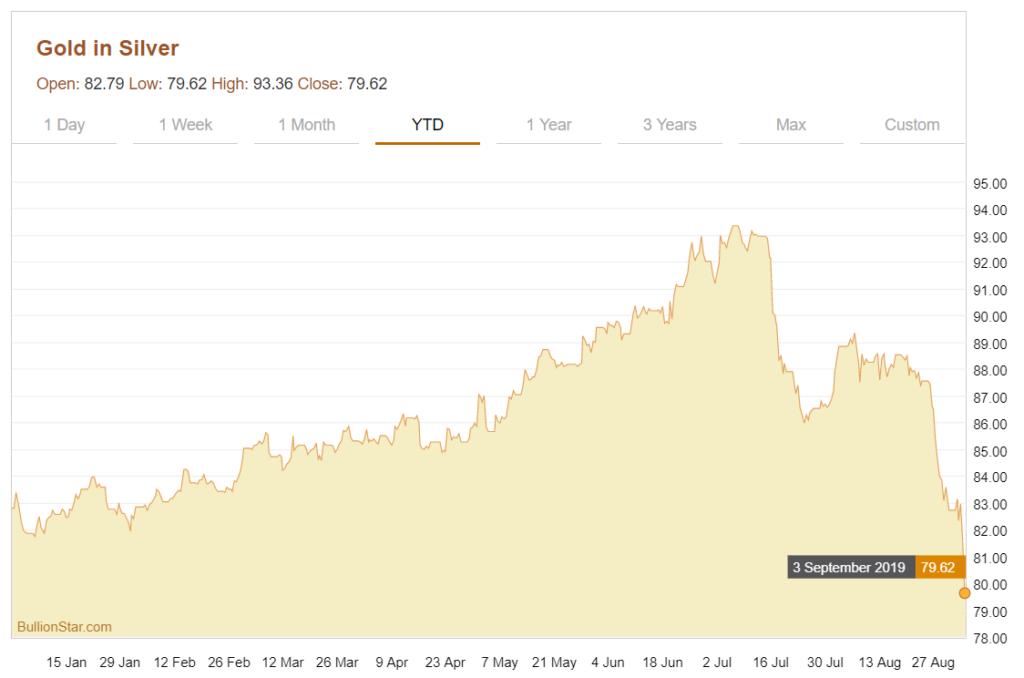1024x678 pixels.
Task: Click the 4 Jun date label
Action: (x=608, y=662)
